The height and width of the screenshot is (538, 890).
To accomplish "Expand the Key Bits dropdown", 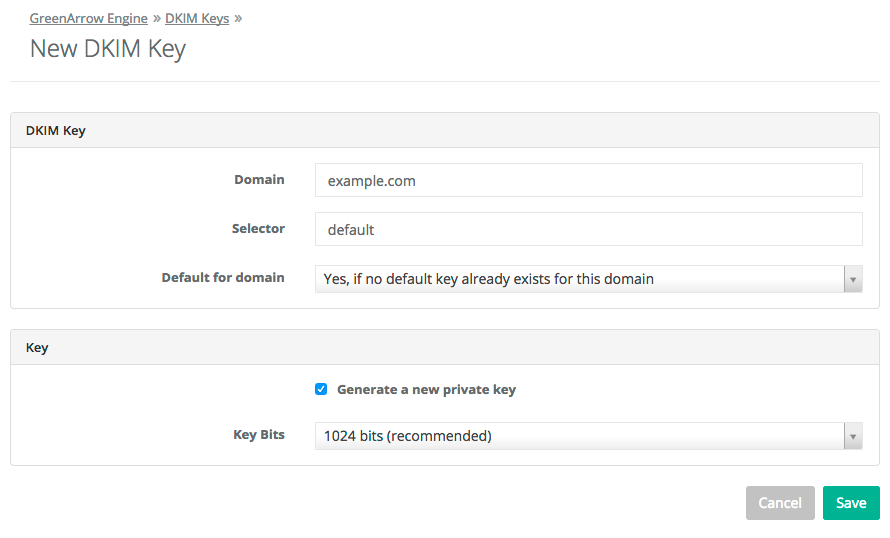I will 578,436.
